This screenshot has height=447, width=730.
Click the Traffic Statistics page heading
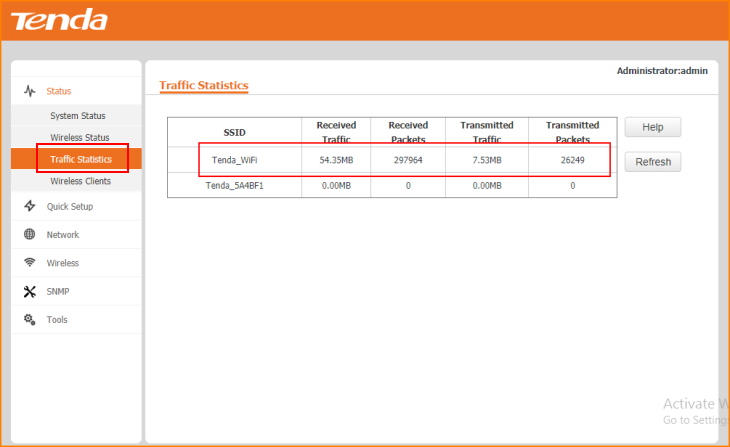point(203,86)
